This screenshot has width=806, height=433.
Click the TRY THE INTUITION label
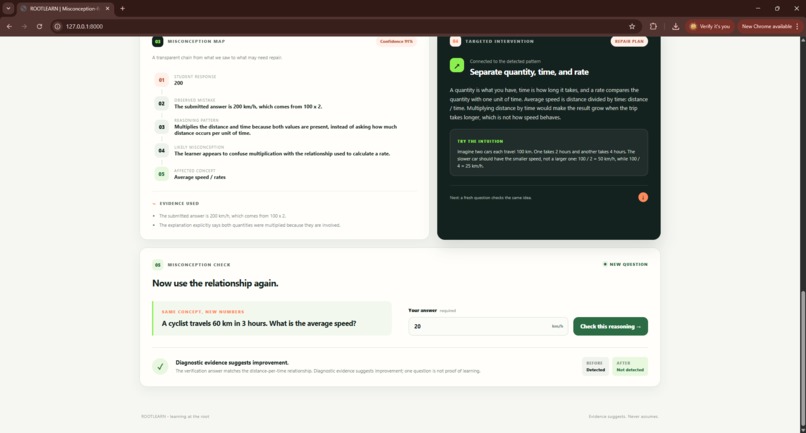(x=480, y=141)
